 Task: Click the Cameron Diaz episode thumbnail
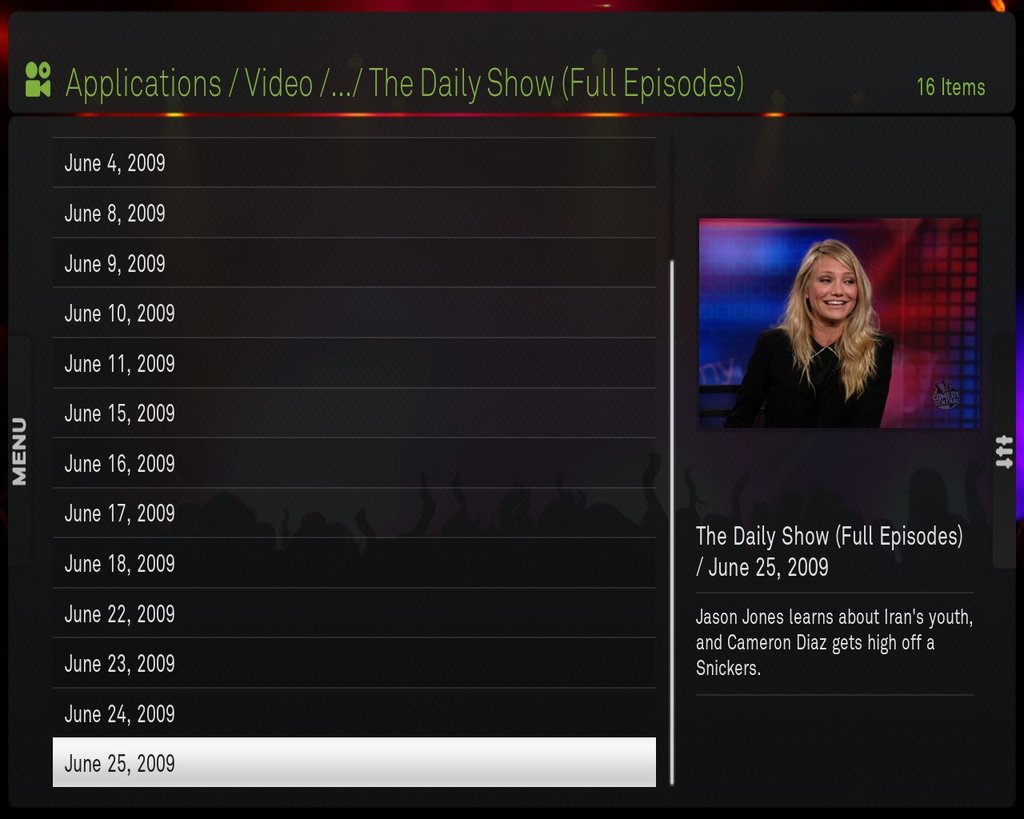pyautogui.click(x=839, y=323)
